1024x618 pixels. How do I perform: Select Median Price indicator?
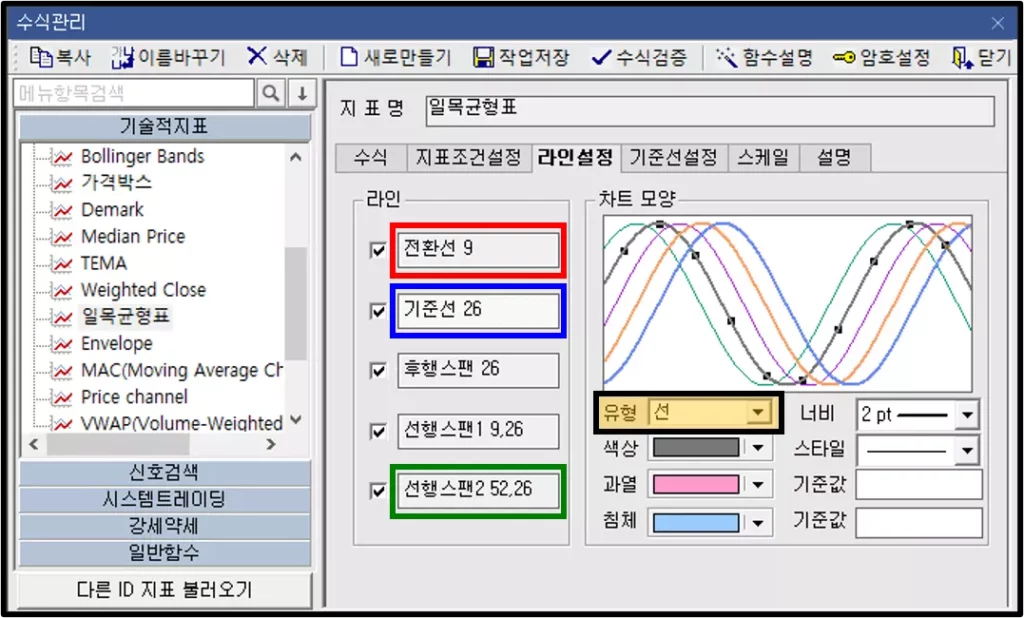tap(133, 236)
